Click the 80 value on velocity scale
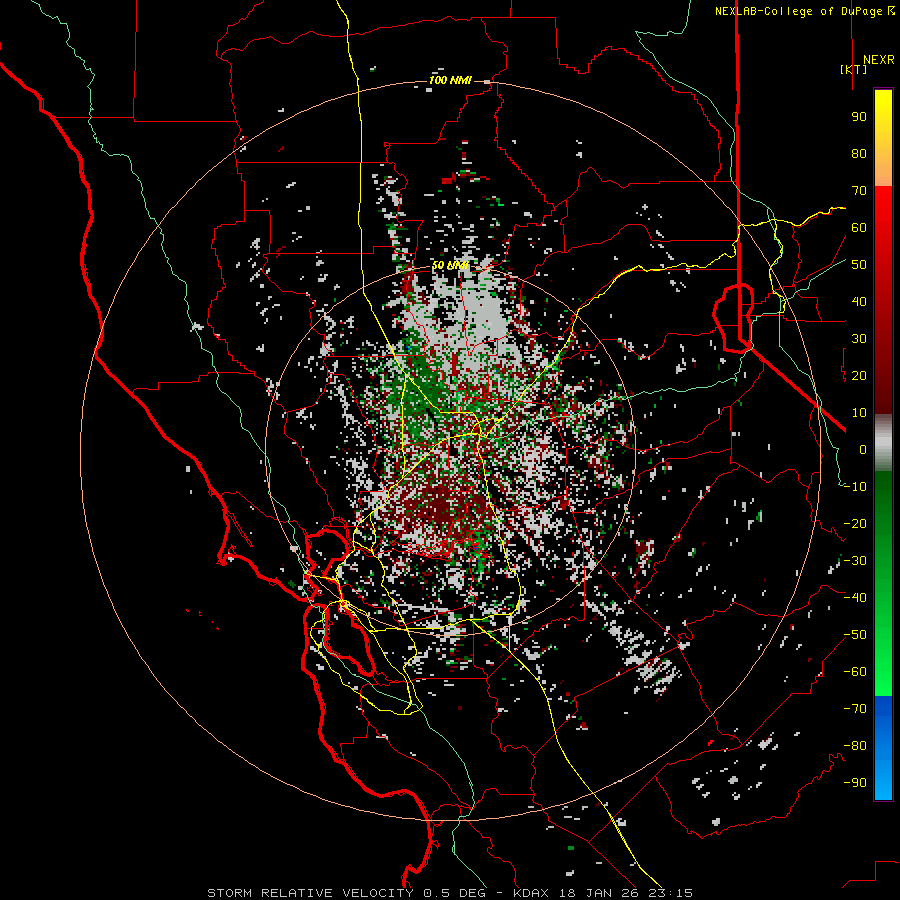Image resolution: width=900 pixels, height=900 pixels. pyautogui.click(x=859, y=153)
